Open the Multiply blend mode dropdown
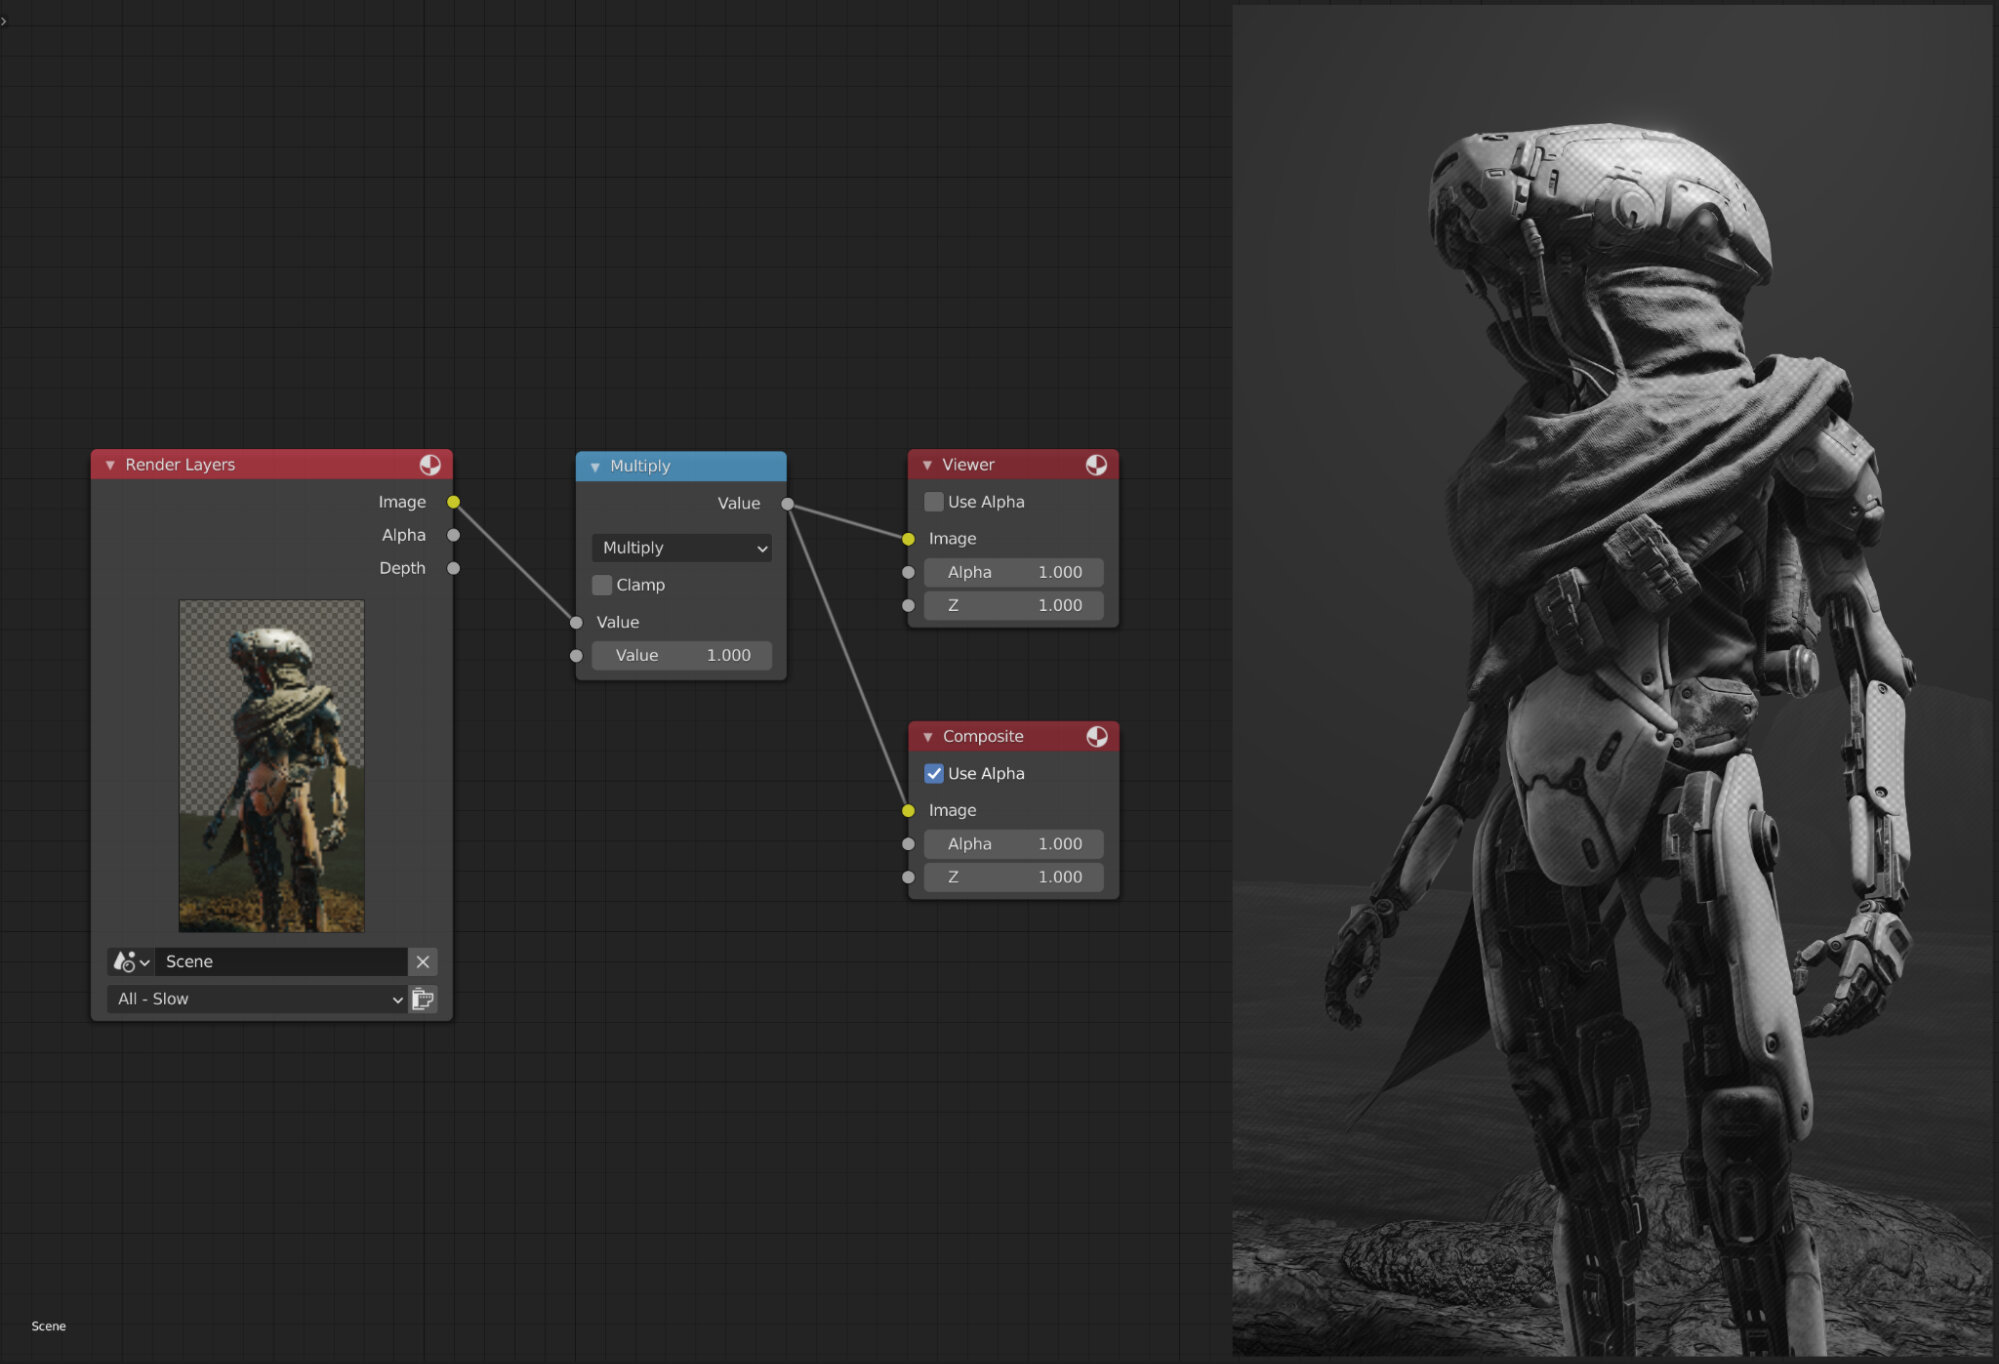 681,548
